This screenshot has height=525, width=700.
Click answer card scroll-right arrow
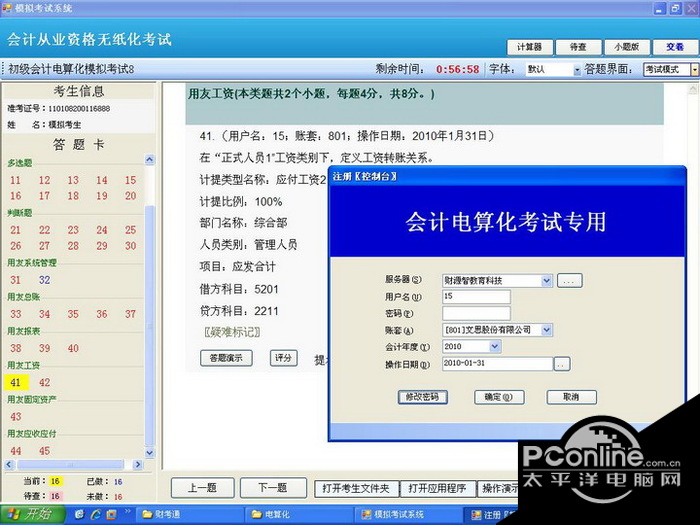pyautogui.click(x=138, y=465)
